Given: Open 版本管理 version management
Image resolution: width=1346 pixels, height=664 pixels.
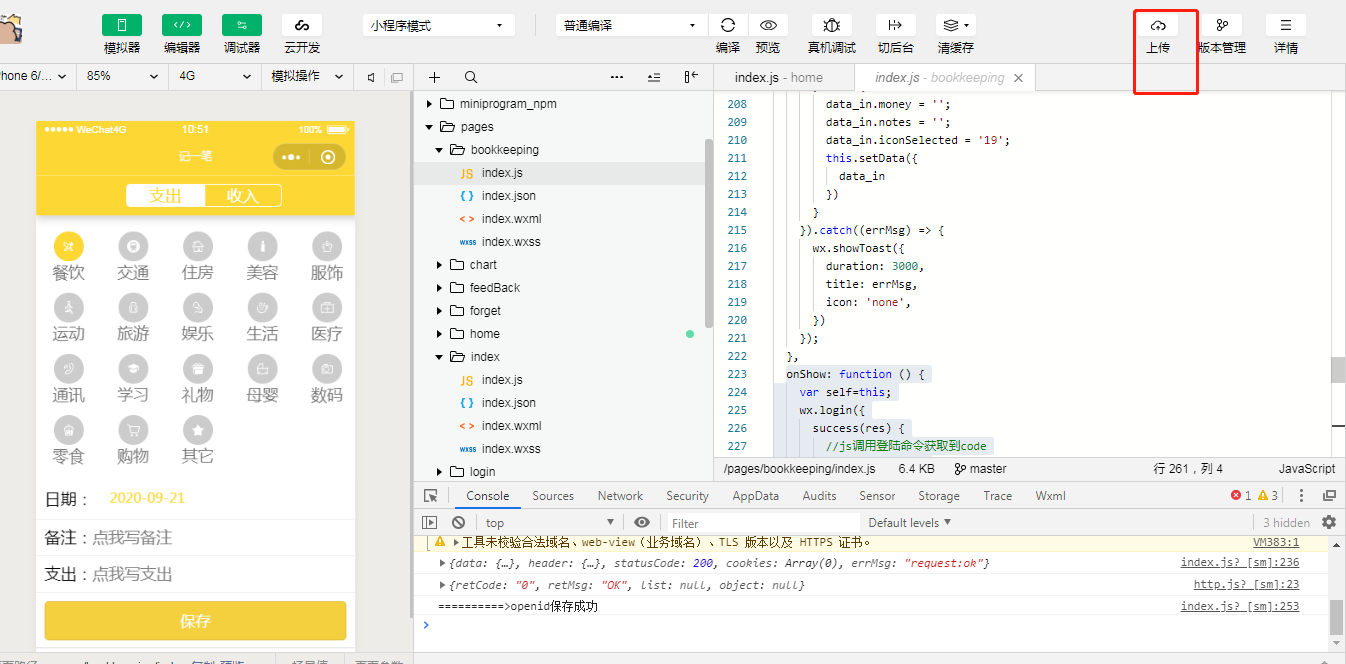Looking at the screenshot, I should pos(1222,25).
